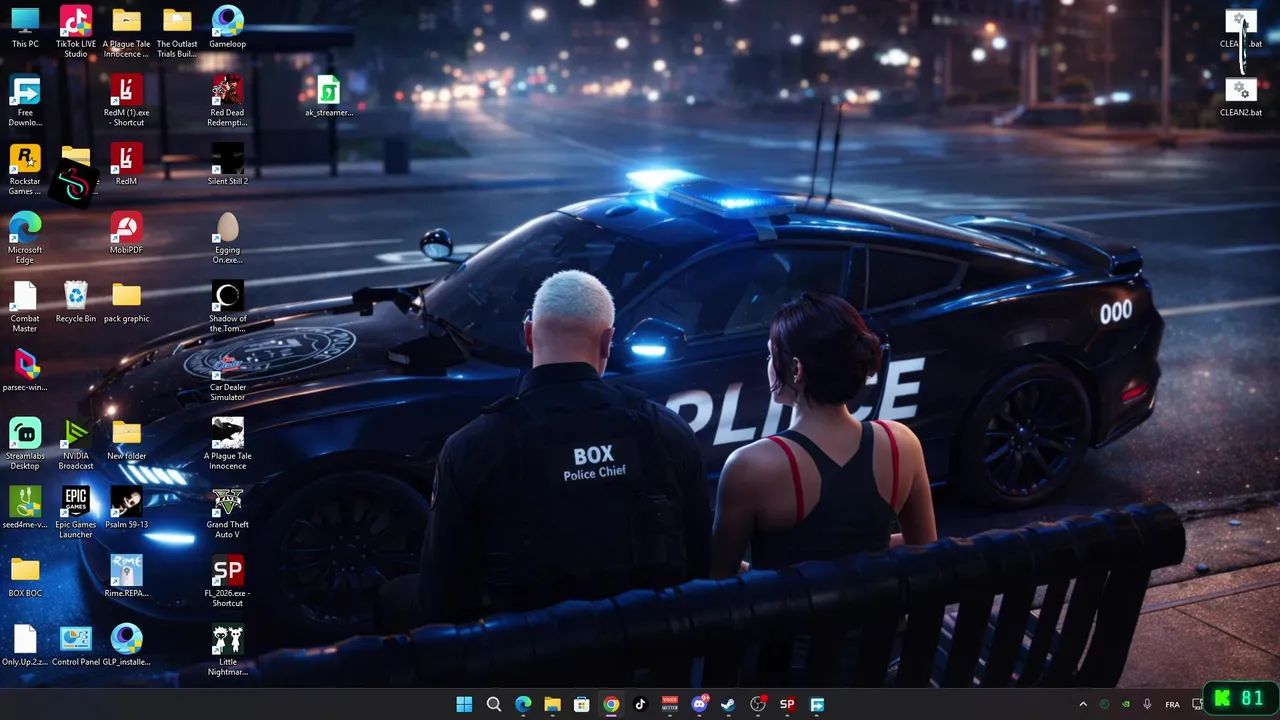Open This PC desktop icon
The image size is (1280, 720).
pyautogui.click(x=25, y=27)
